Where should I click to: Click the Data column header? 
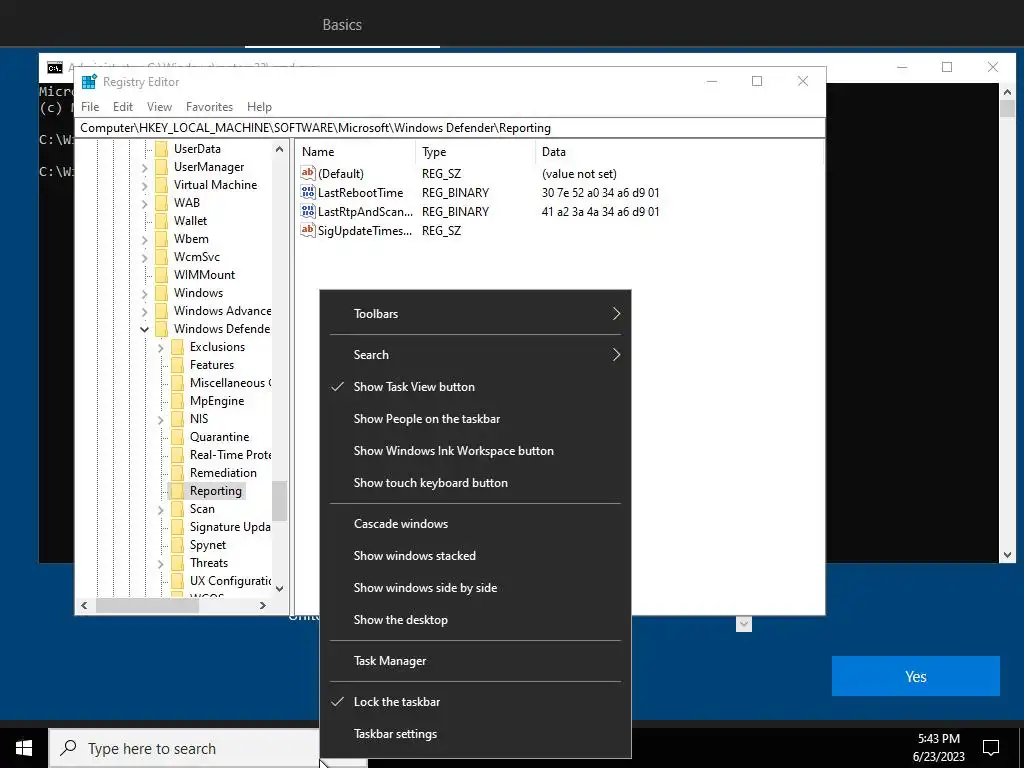[x=679, y=152]
